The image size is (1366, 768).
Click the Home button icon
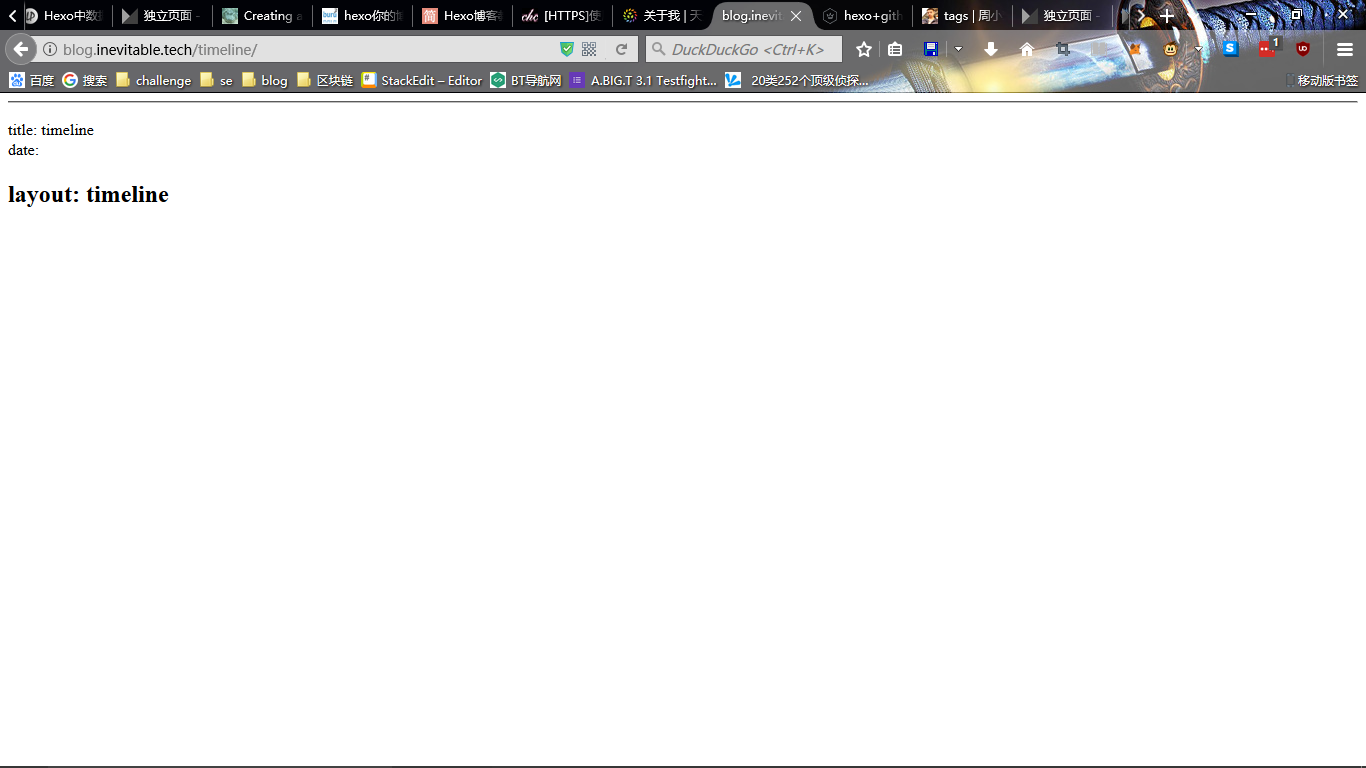(x=1026, y=48)
